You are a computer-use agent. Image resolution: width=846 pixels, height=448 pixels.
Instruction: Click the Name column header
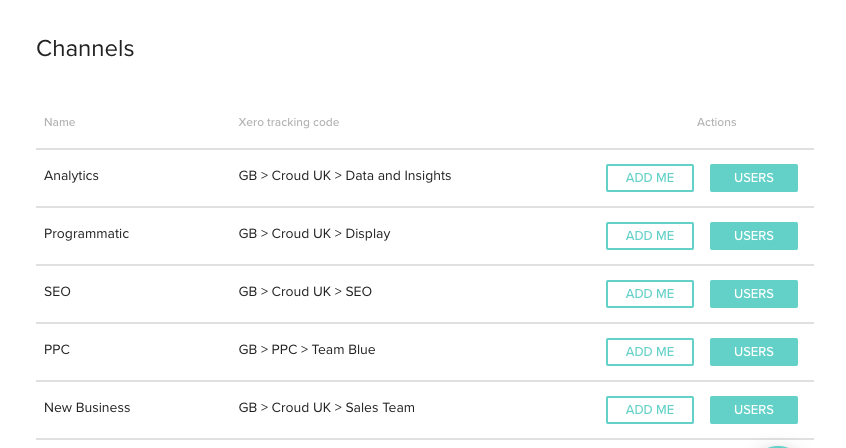point(59,122)
